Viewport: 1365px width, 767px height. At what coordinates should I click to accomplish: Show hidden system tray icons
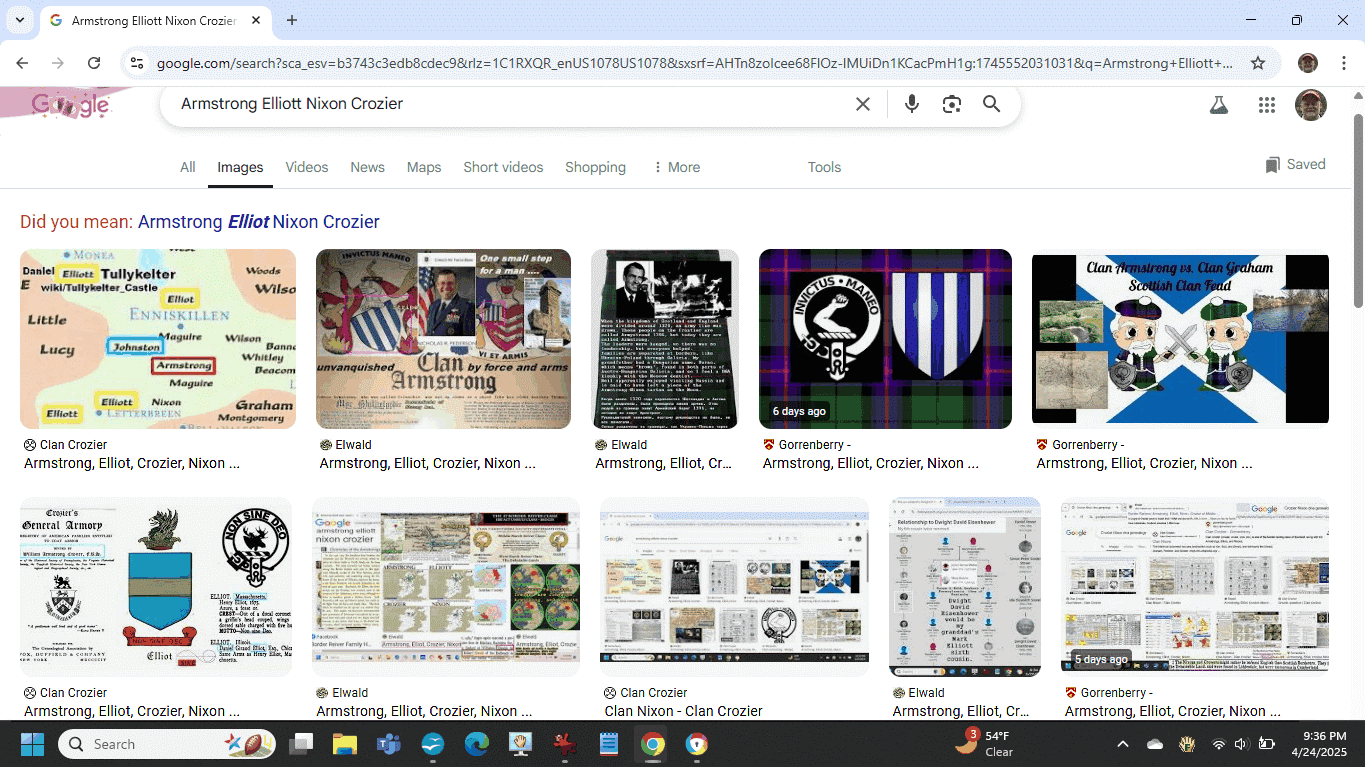1122,744
